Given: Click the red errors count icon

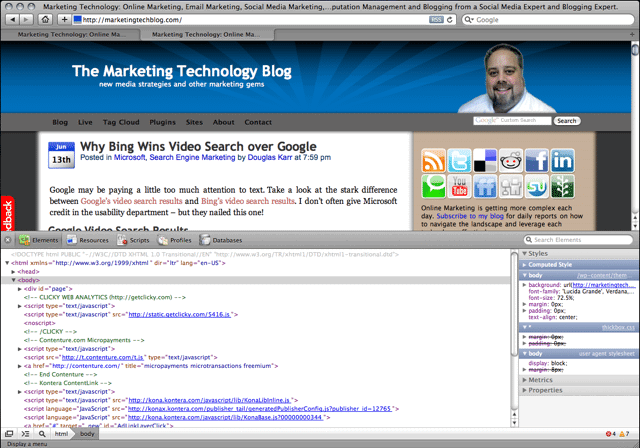Looking at the screenshot, I should pos(610,434).
